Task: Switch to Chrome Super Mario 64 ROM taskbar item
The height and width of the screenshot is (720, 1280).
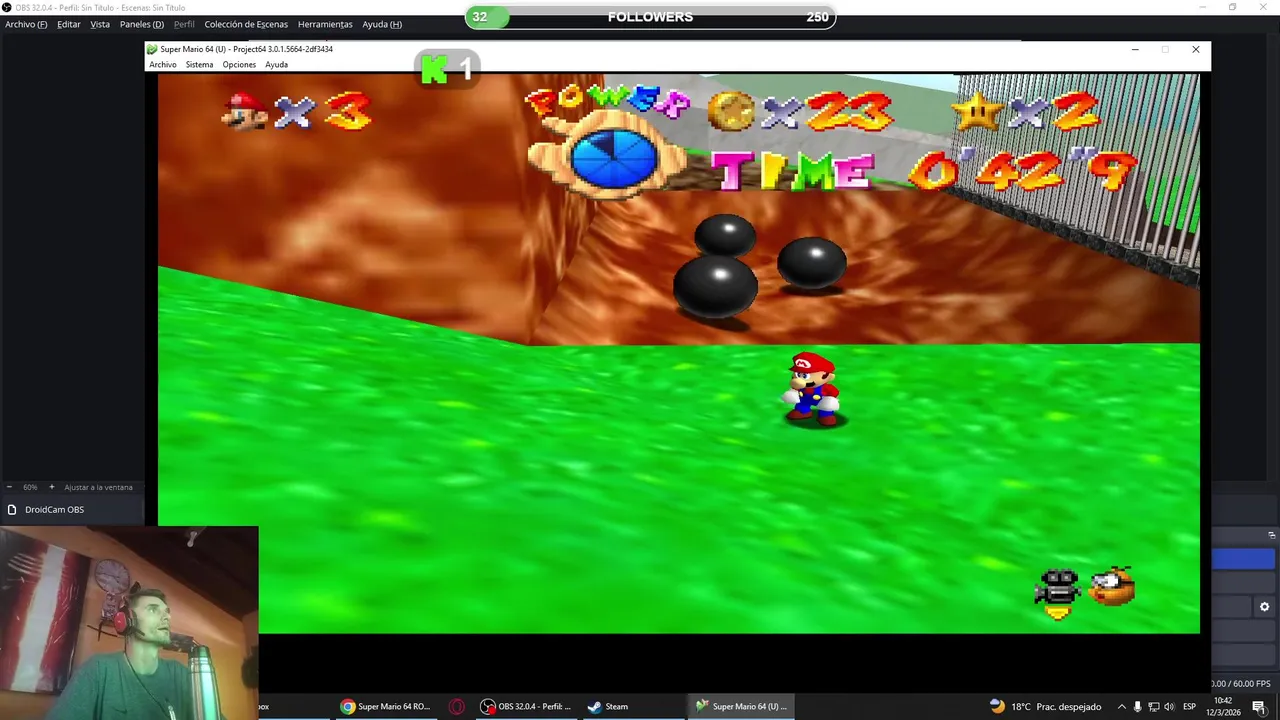Action: pyautogui.click(x=385, y=706)
